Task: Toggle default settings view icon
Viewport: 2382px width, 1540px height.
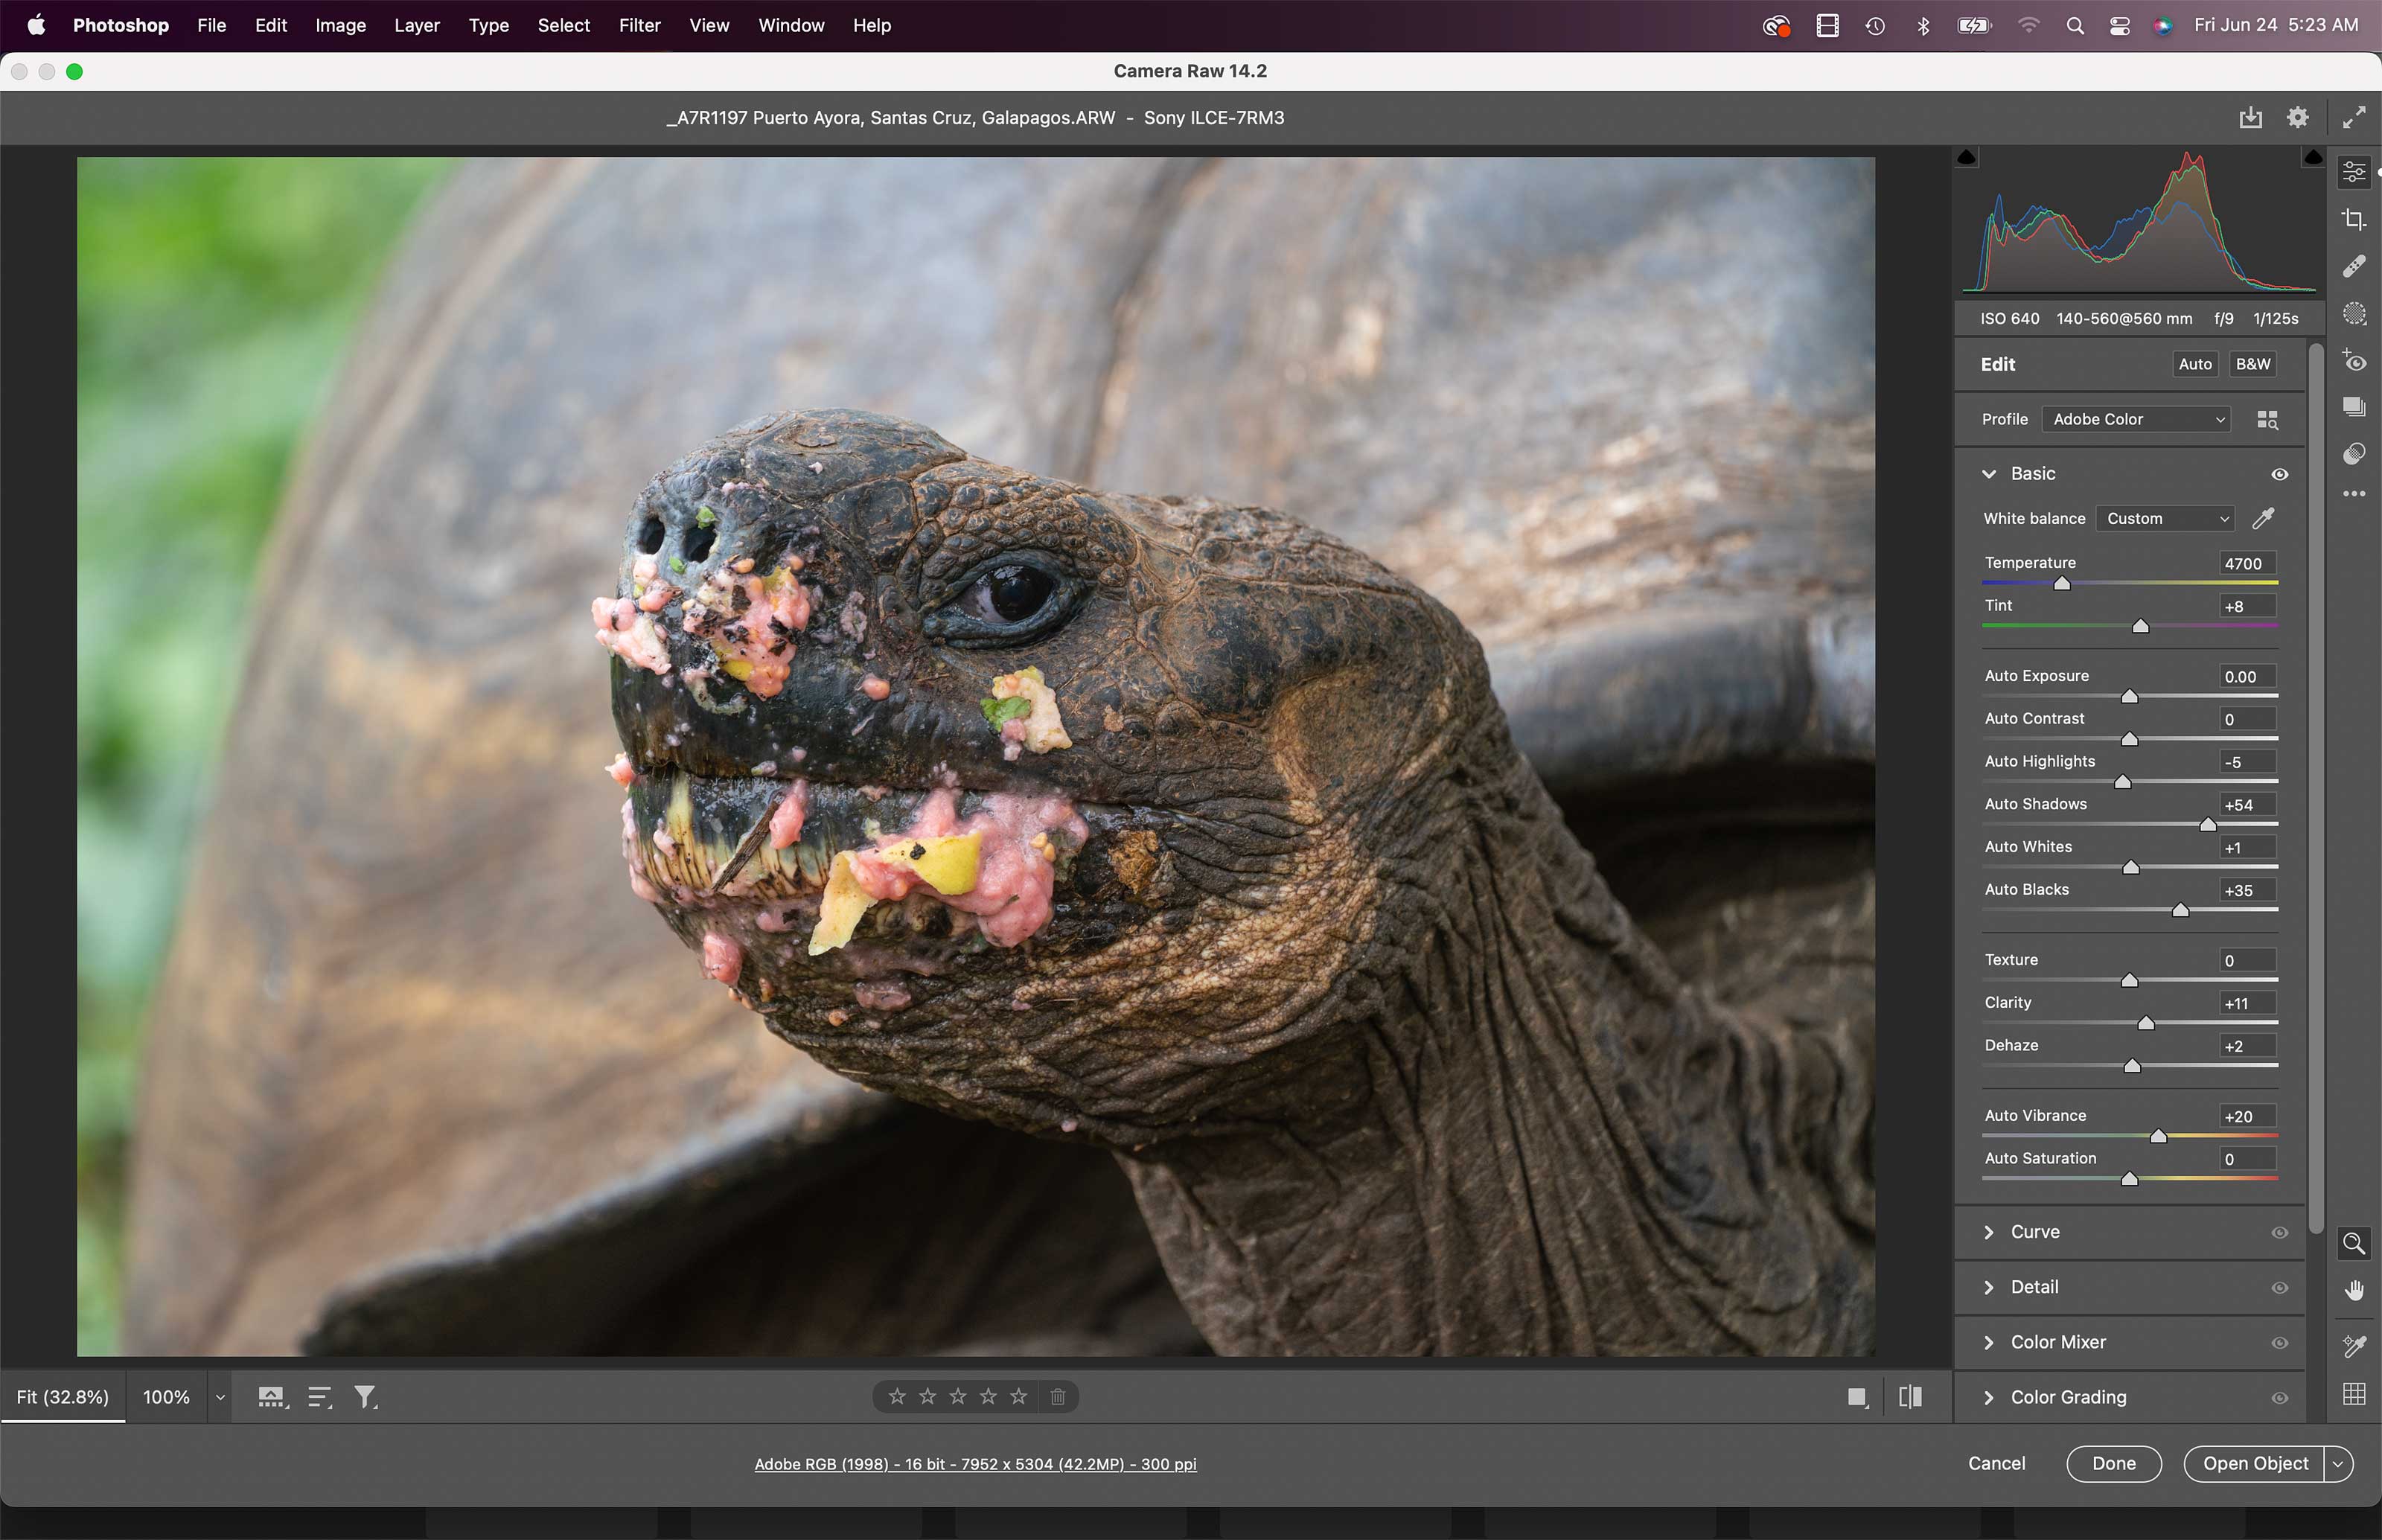Action: click(x=1858, y=1397)
